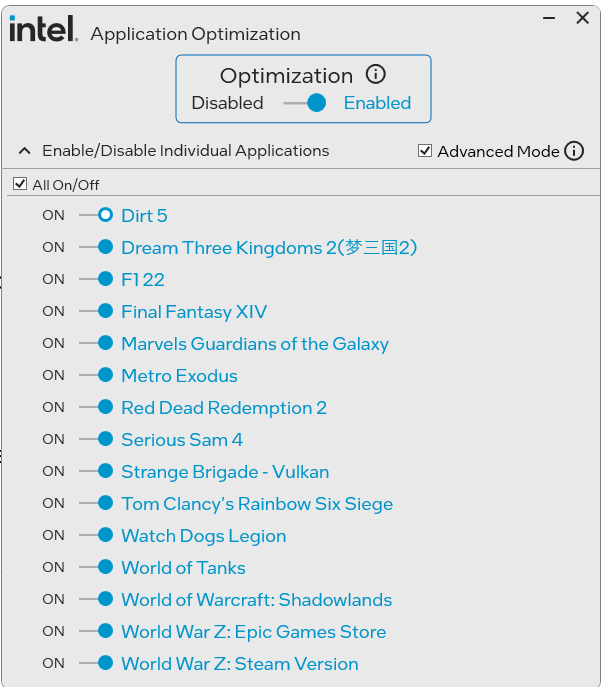Select Final Fantasy XIV application link
602x687 pixels.
(x=194, y=312)
